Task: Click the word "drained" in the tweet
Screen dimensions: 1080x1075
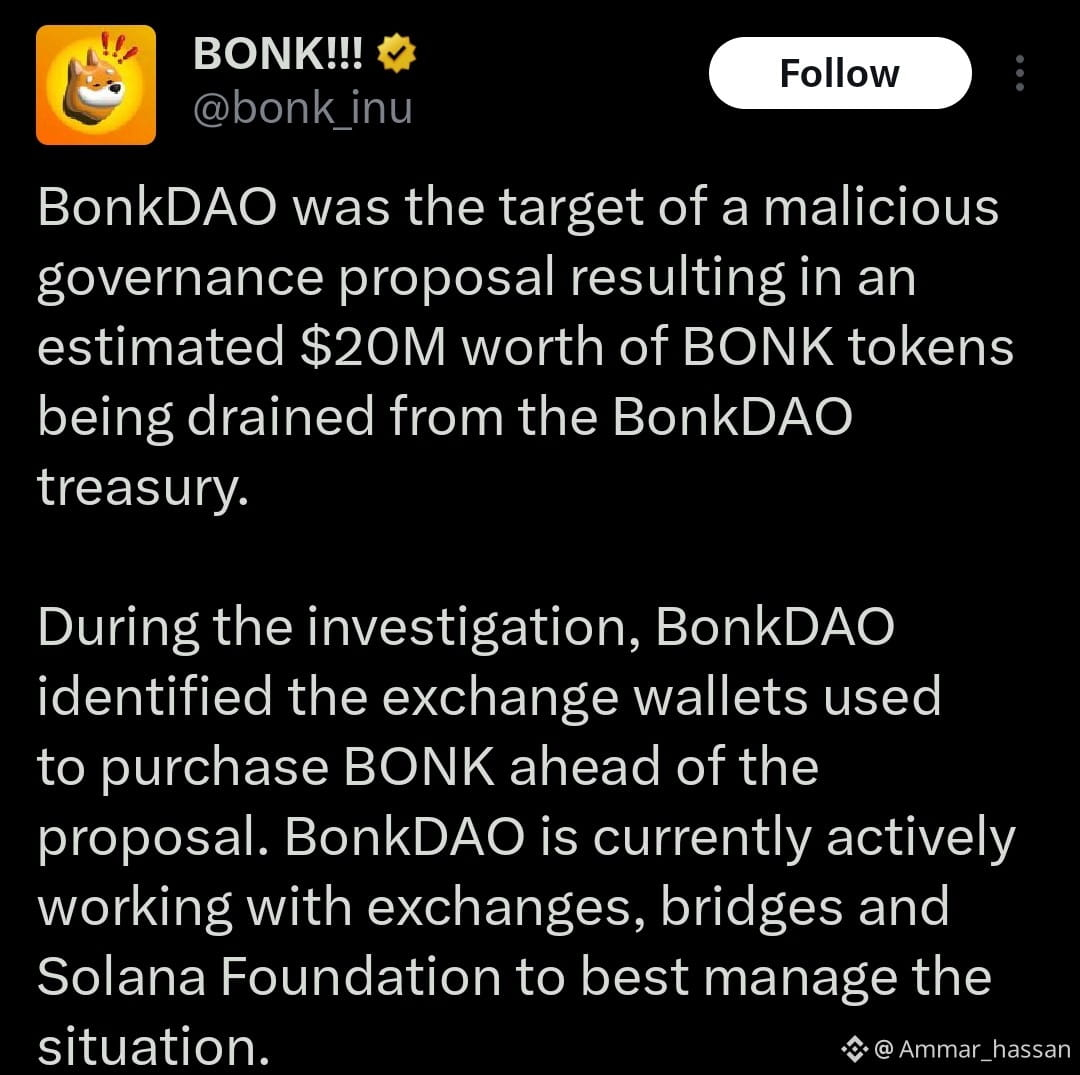Action: 280,417
